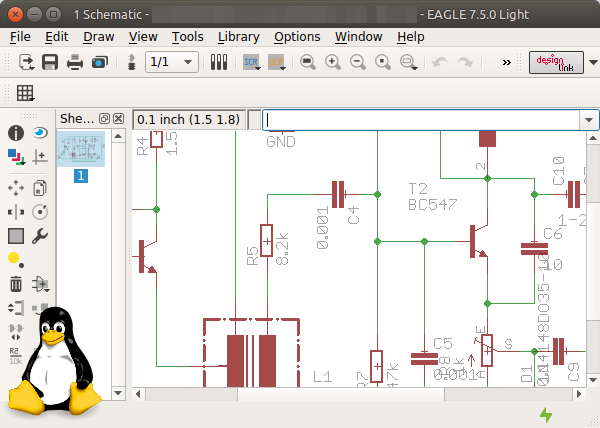
Task: Click the green lightning bolt status icon
Action: pos(546,415)
